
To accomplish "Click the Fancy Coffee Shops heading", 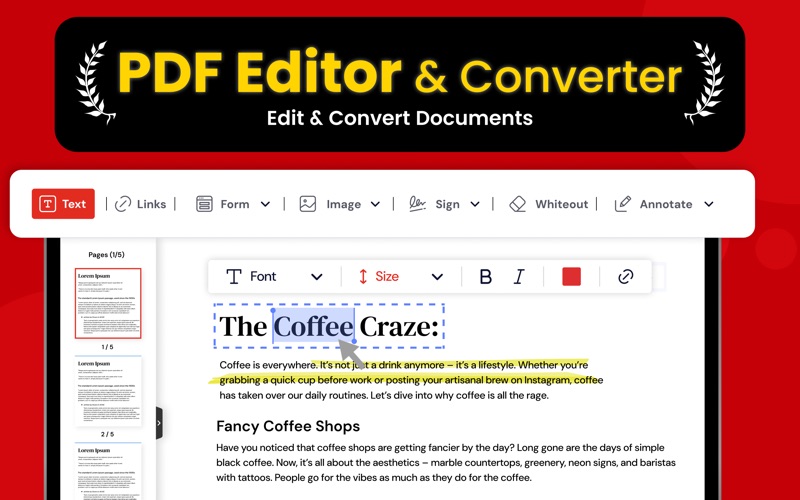I will click(x=288, y=426).
